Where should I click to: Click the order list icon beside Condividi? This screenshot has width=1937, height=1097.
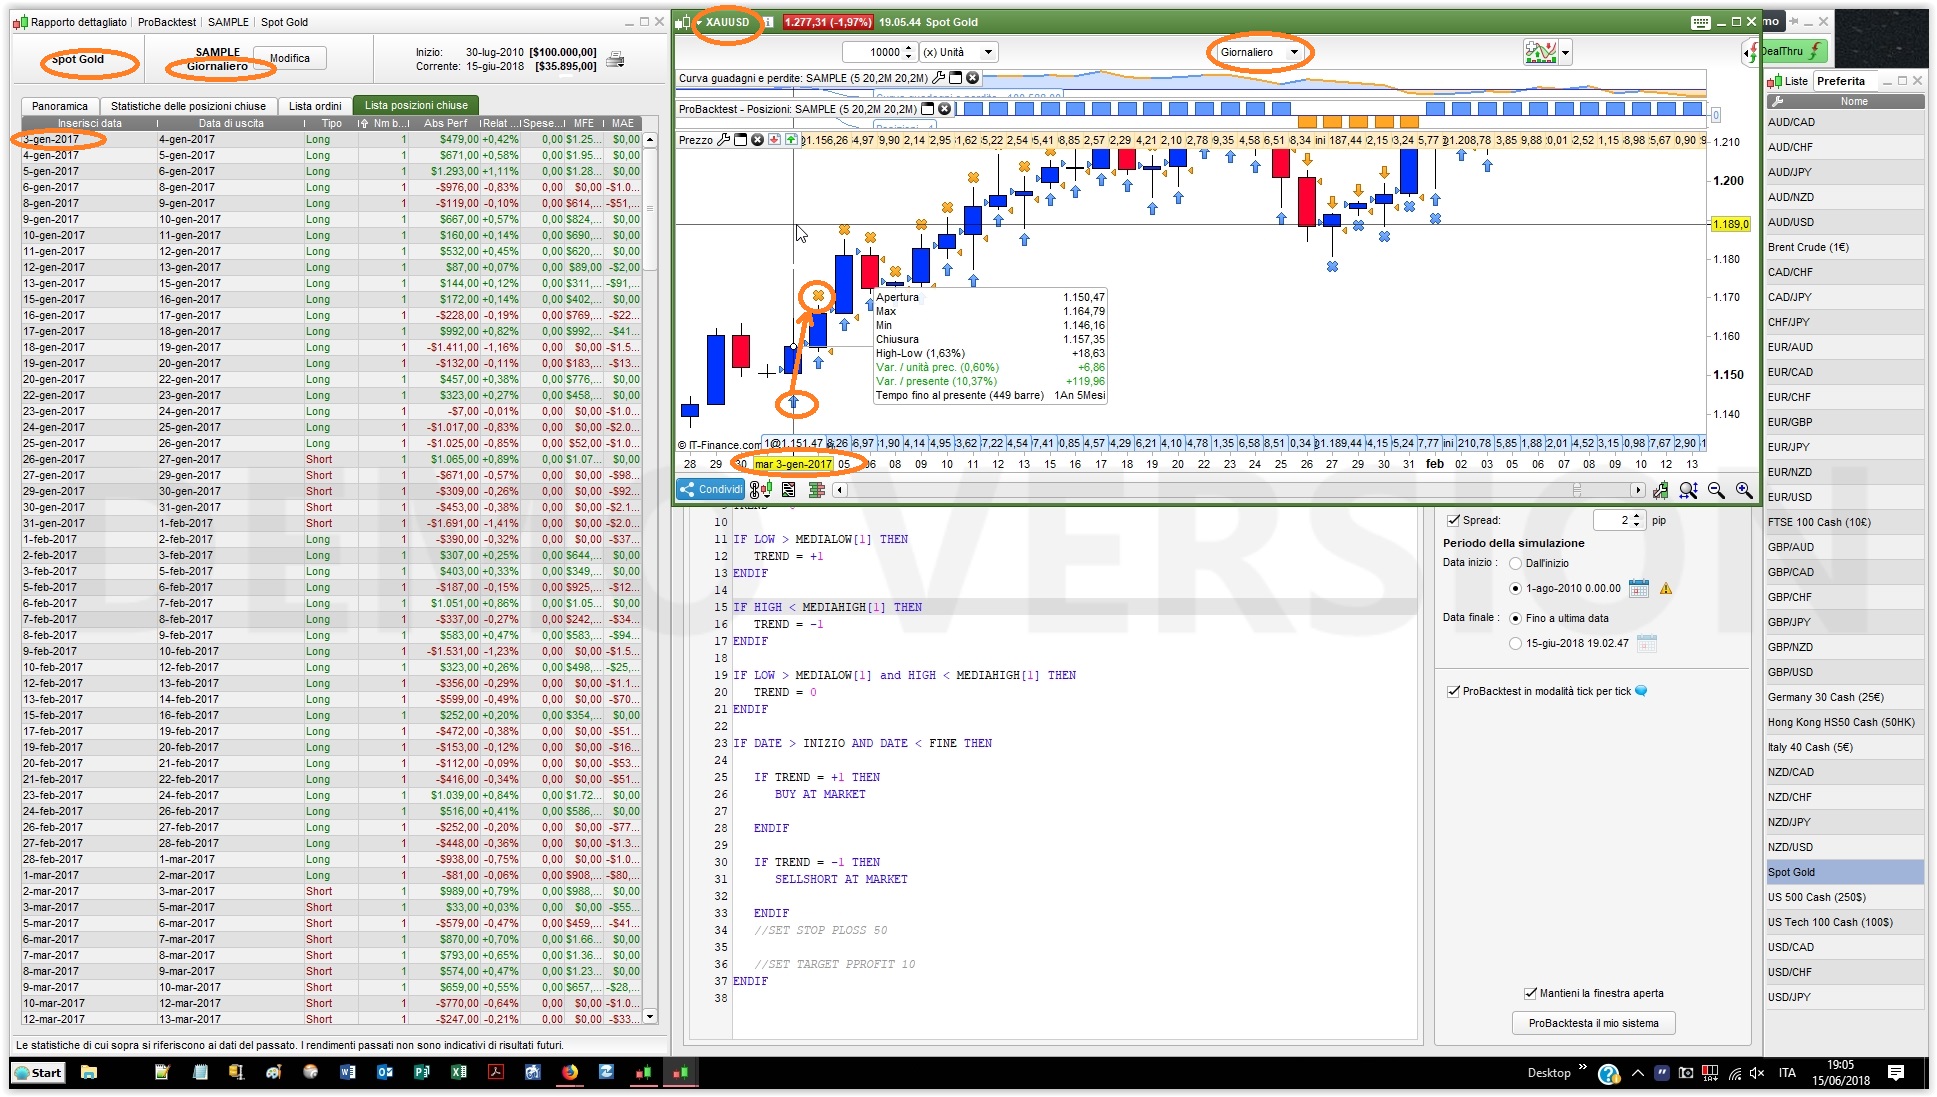coord(789,489)
